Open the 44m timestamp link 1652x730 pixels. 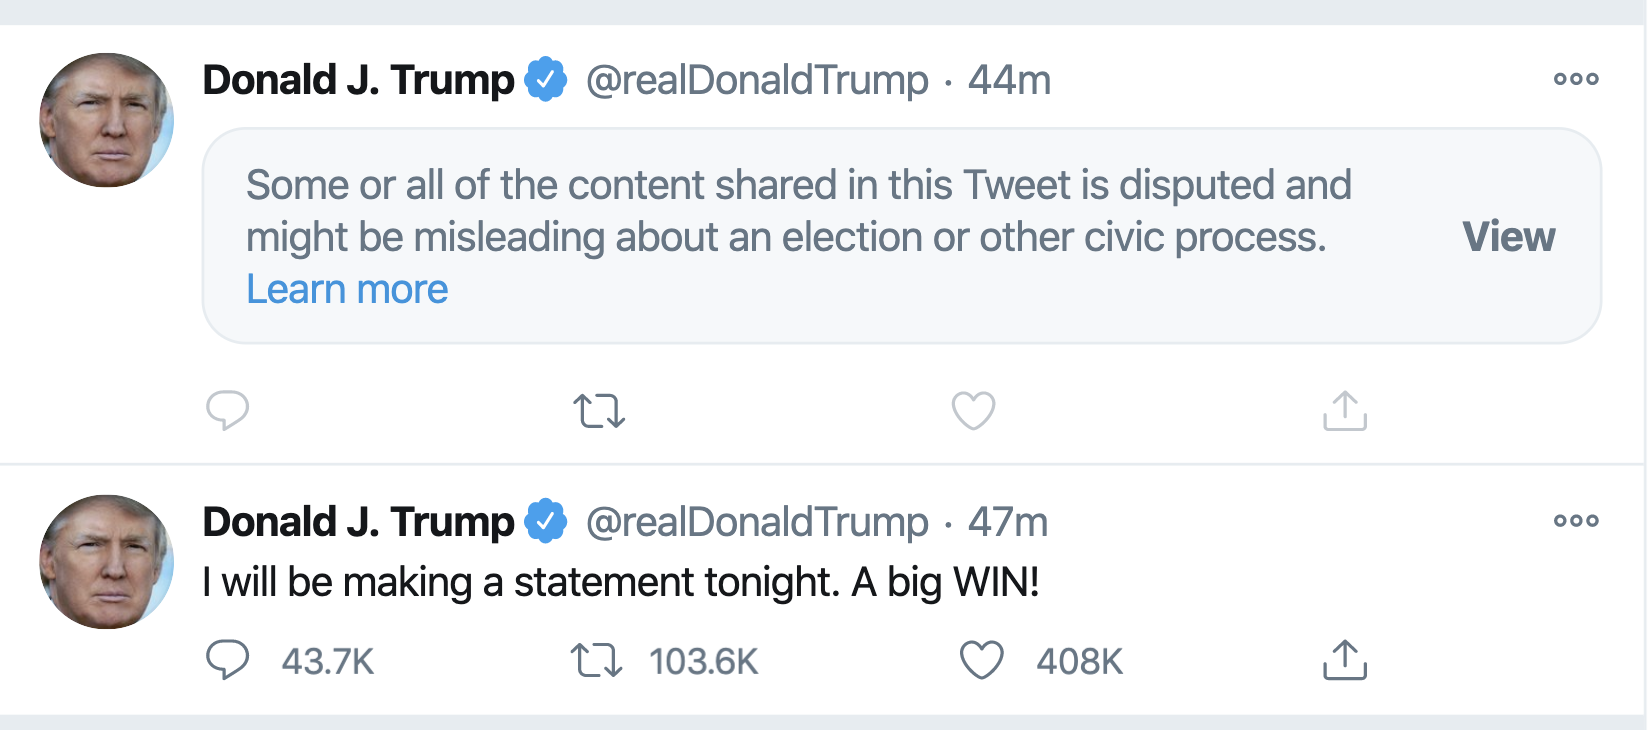click(1009, 80)
